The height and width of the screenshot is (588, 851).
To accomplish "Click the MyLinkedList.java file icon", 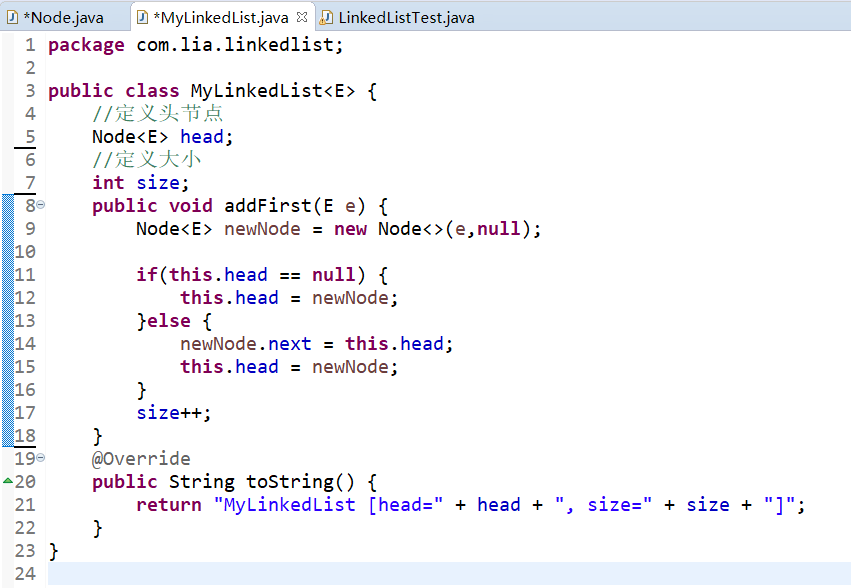I will (143, 18).
